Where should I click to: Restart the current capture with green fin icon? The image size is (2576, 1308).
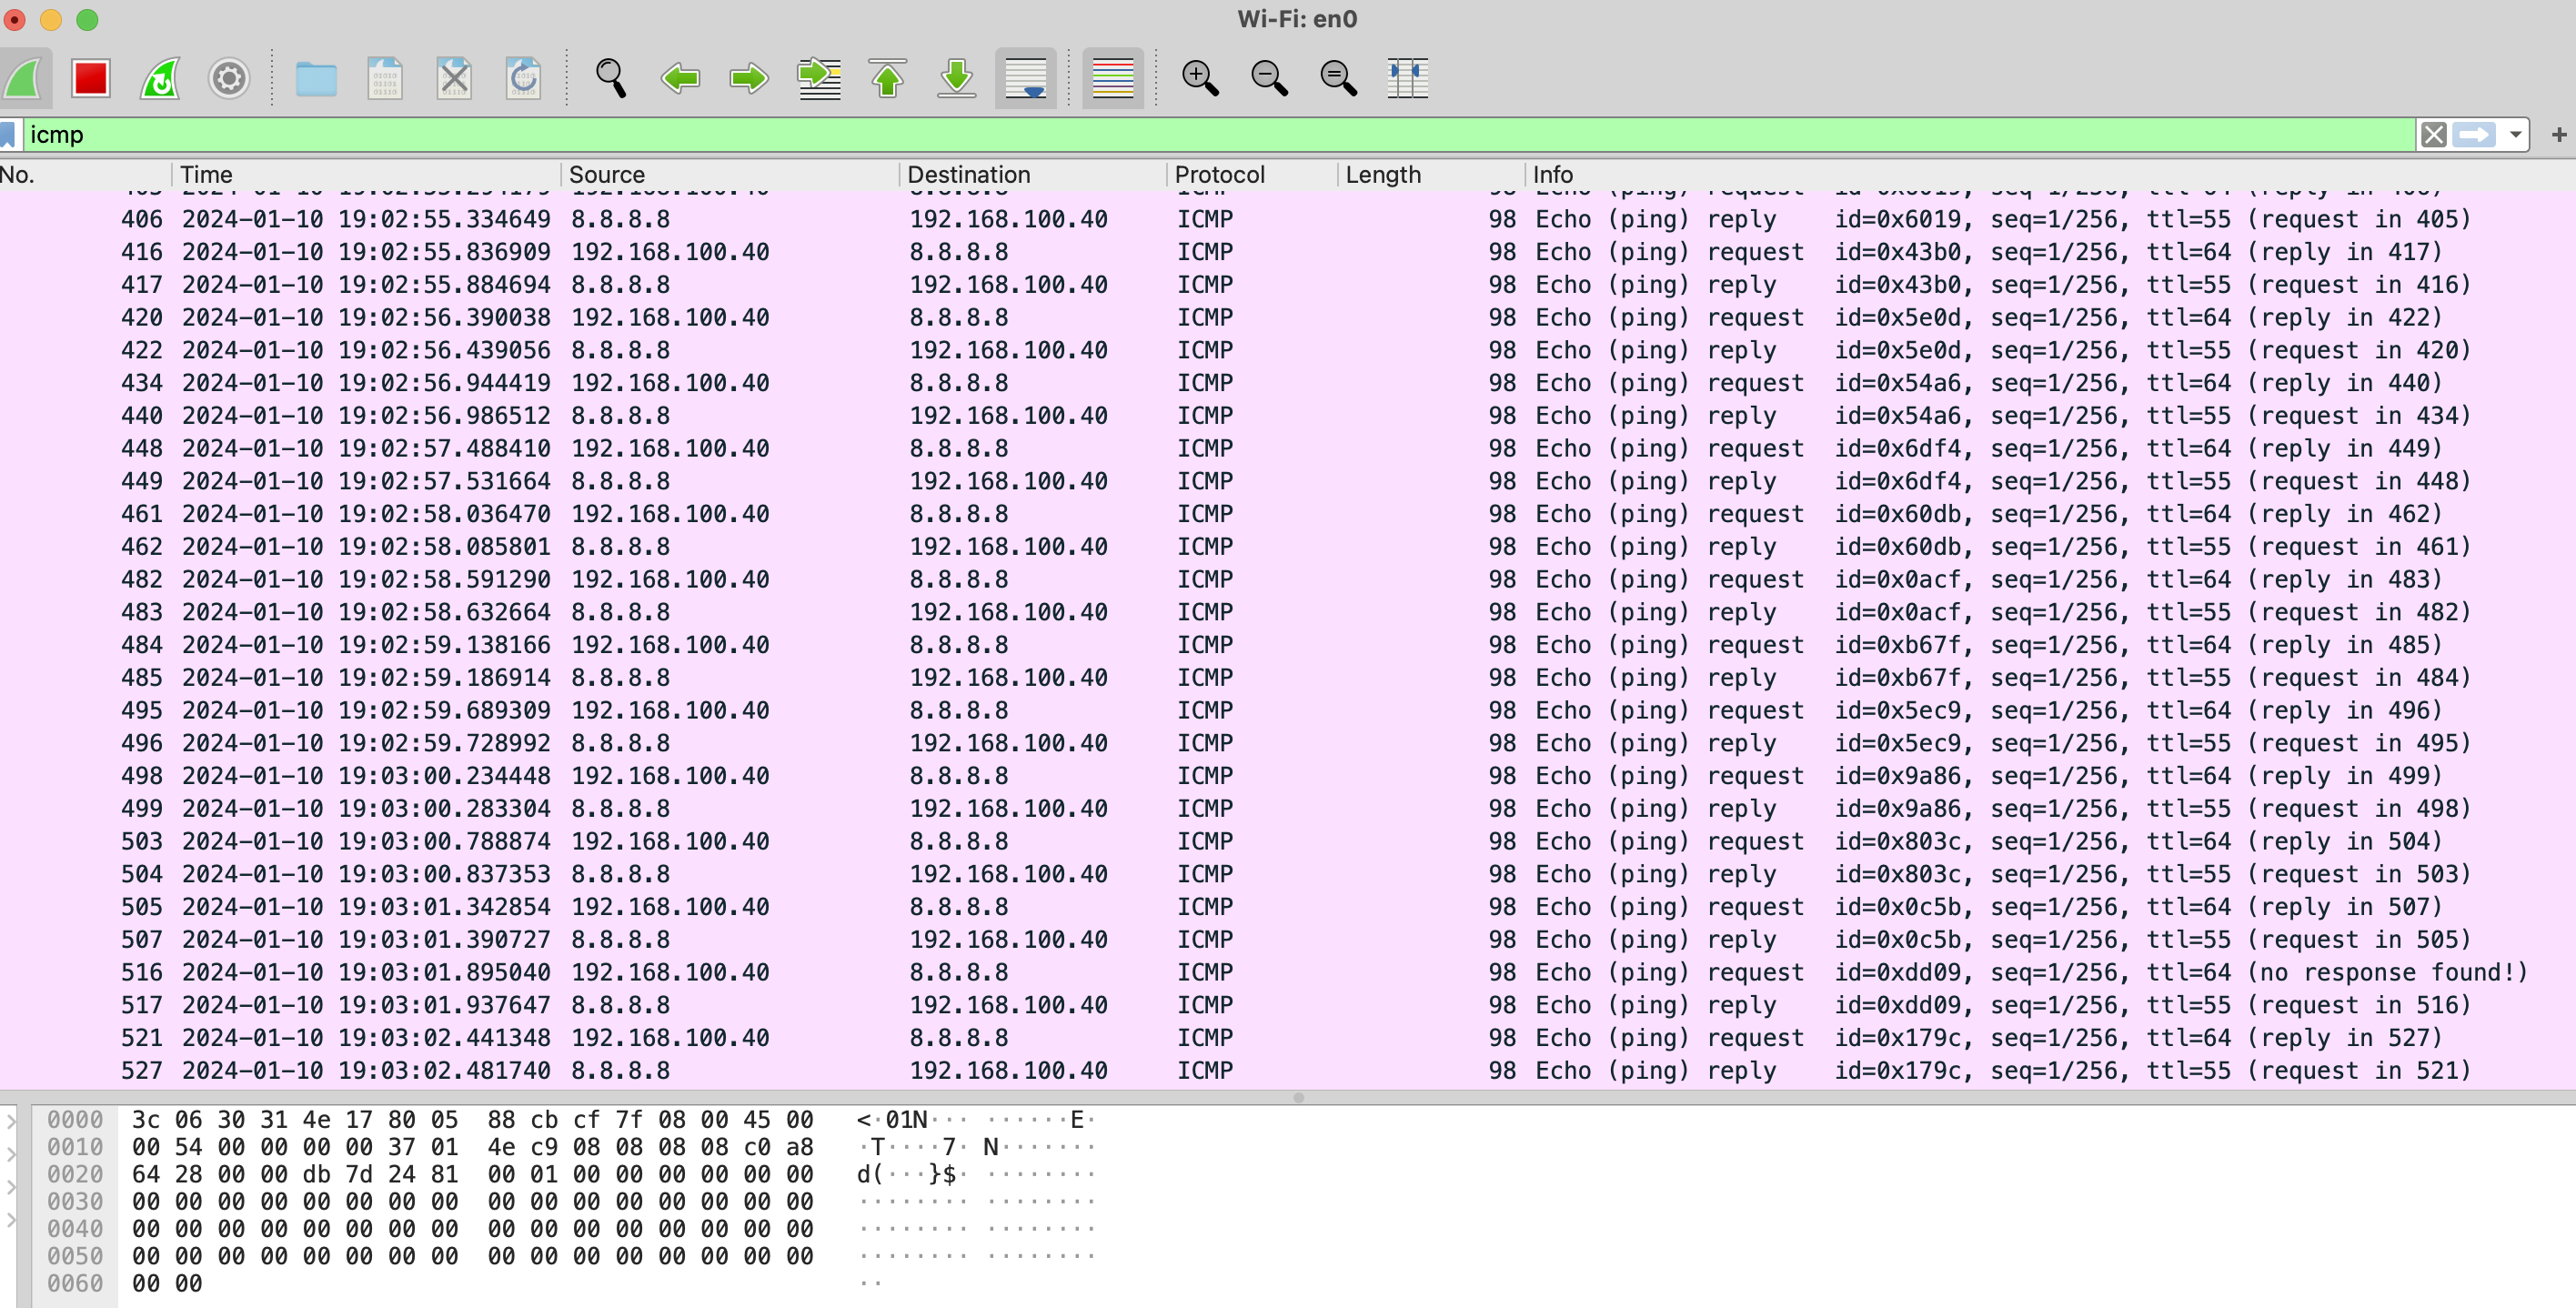160,78
